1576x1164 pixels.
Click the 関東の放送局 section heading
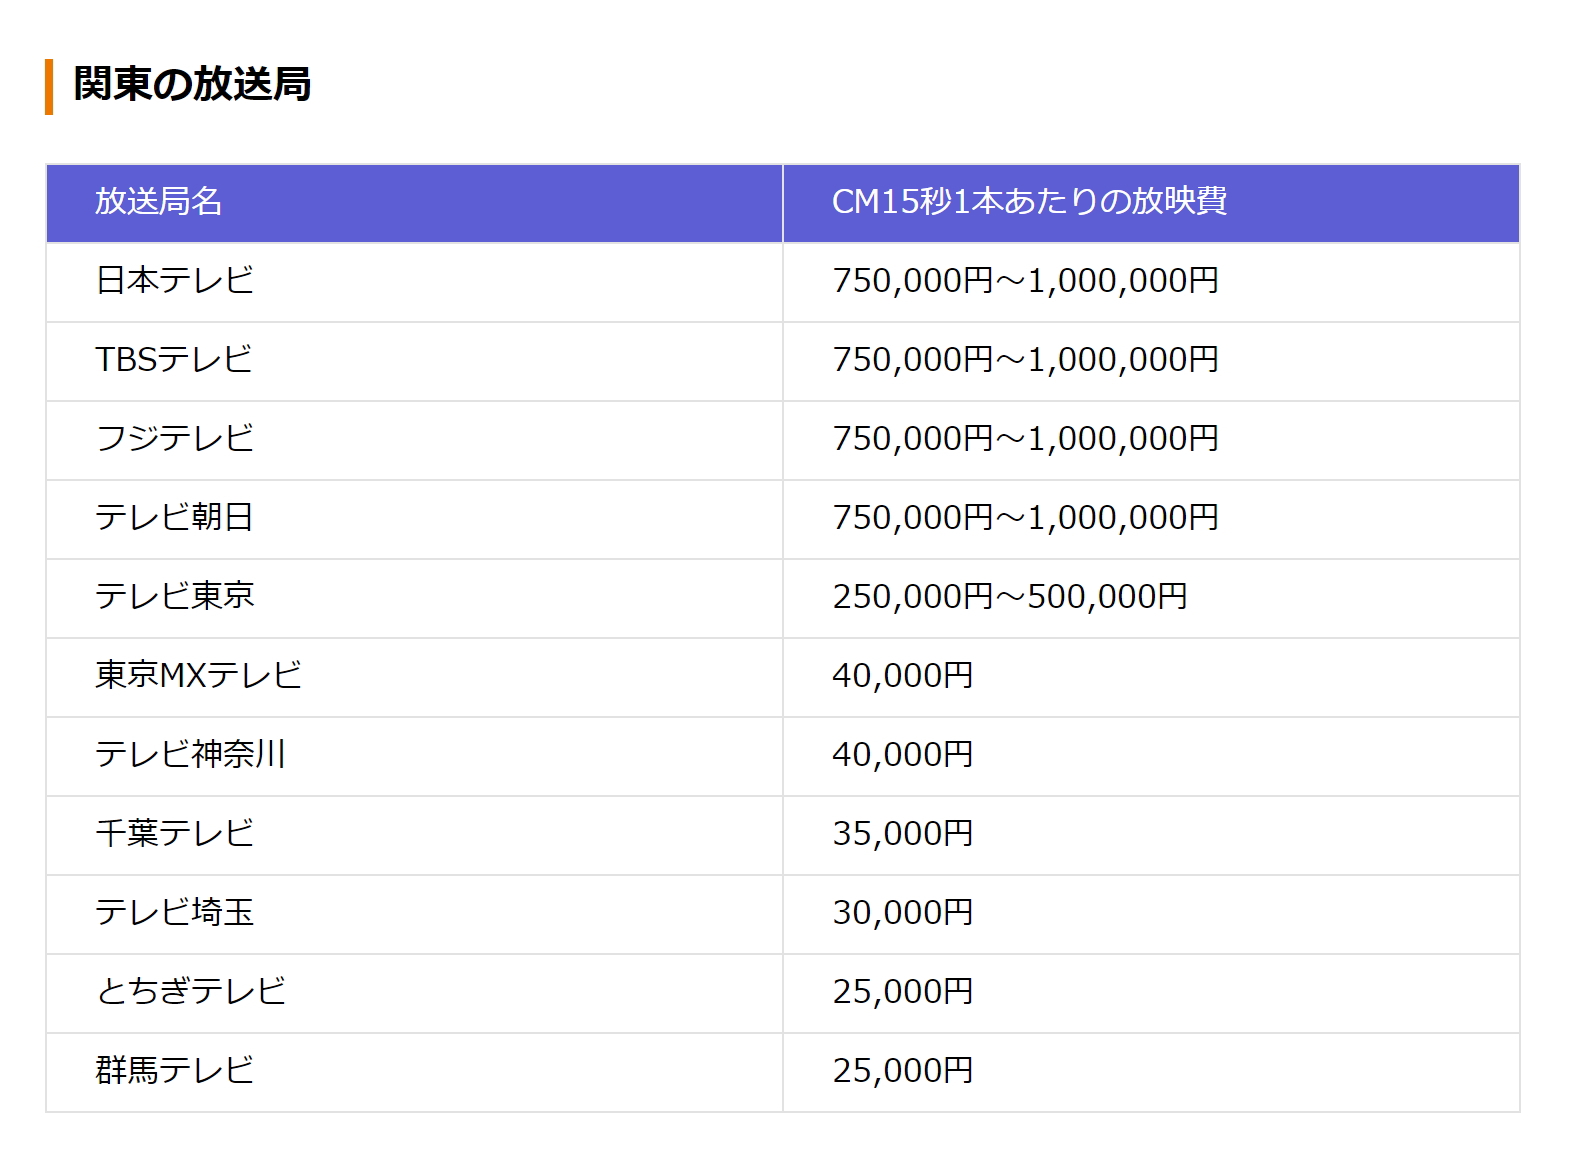click(192, 84)
